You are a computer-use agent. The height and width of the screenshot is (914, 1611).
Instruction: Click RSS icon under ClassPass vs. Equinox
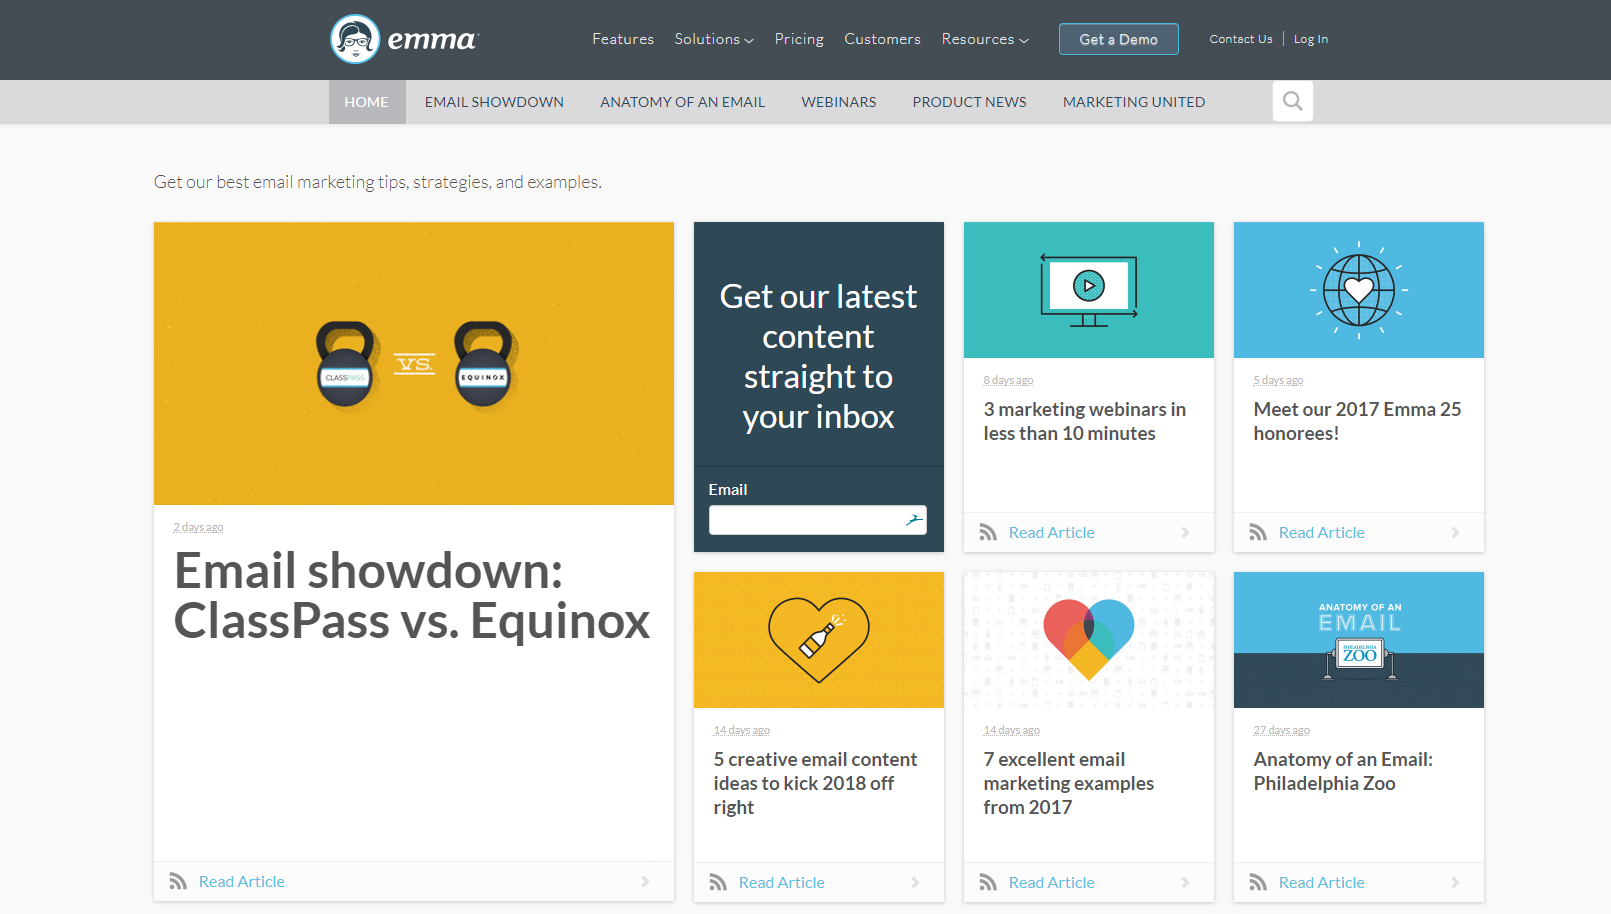click(x=178, y=881)
